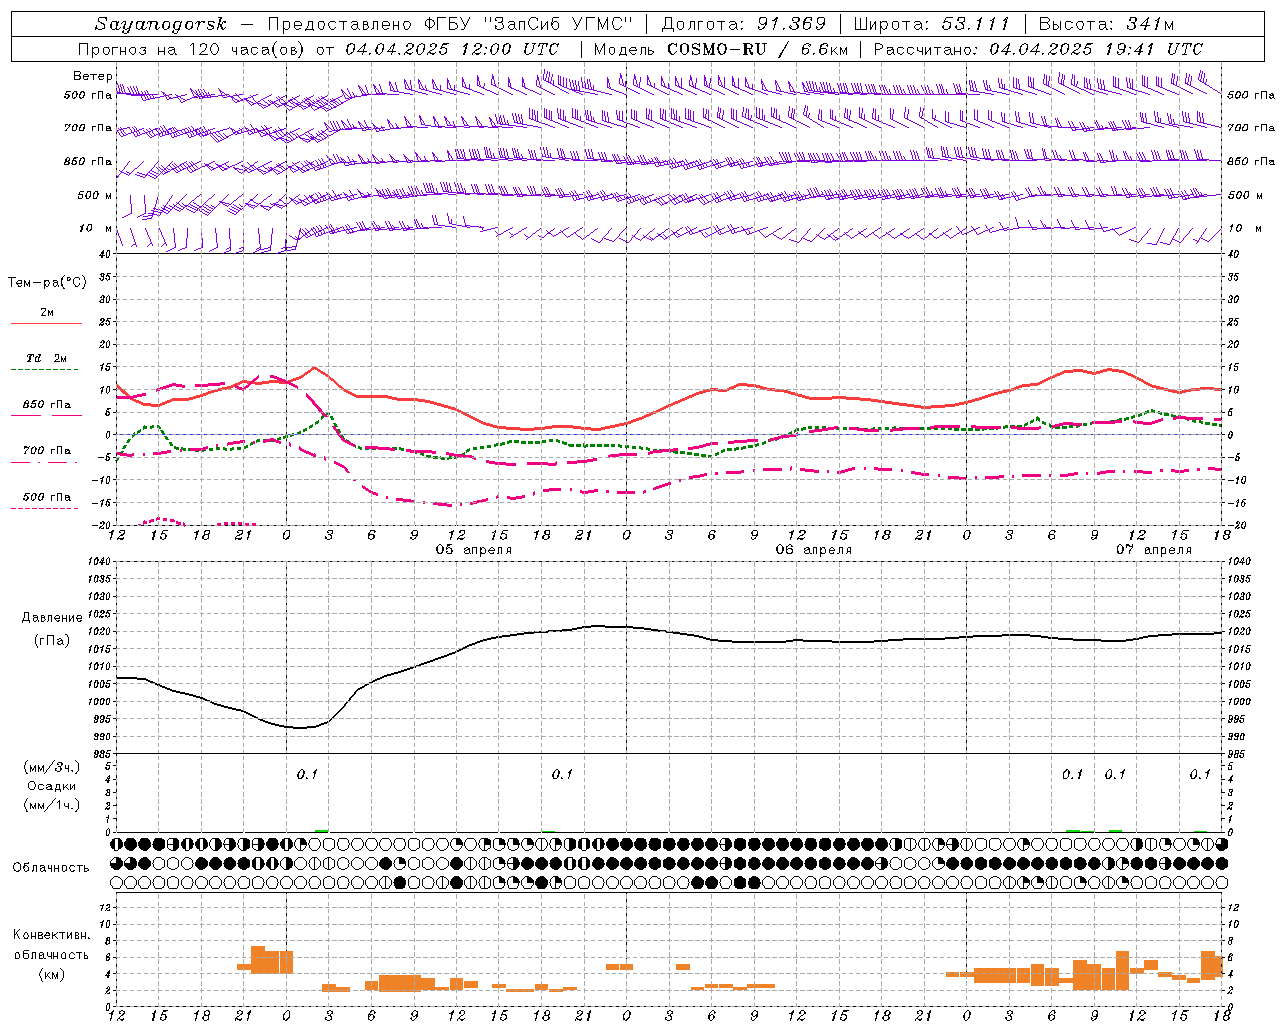
Task: Click the 'Осадки' precipitation label
Action: click(x=52, y=786)
